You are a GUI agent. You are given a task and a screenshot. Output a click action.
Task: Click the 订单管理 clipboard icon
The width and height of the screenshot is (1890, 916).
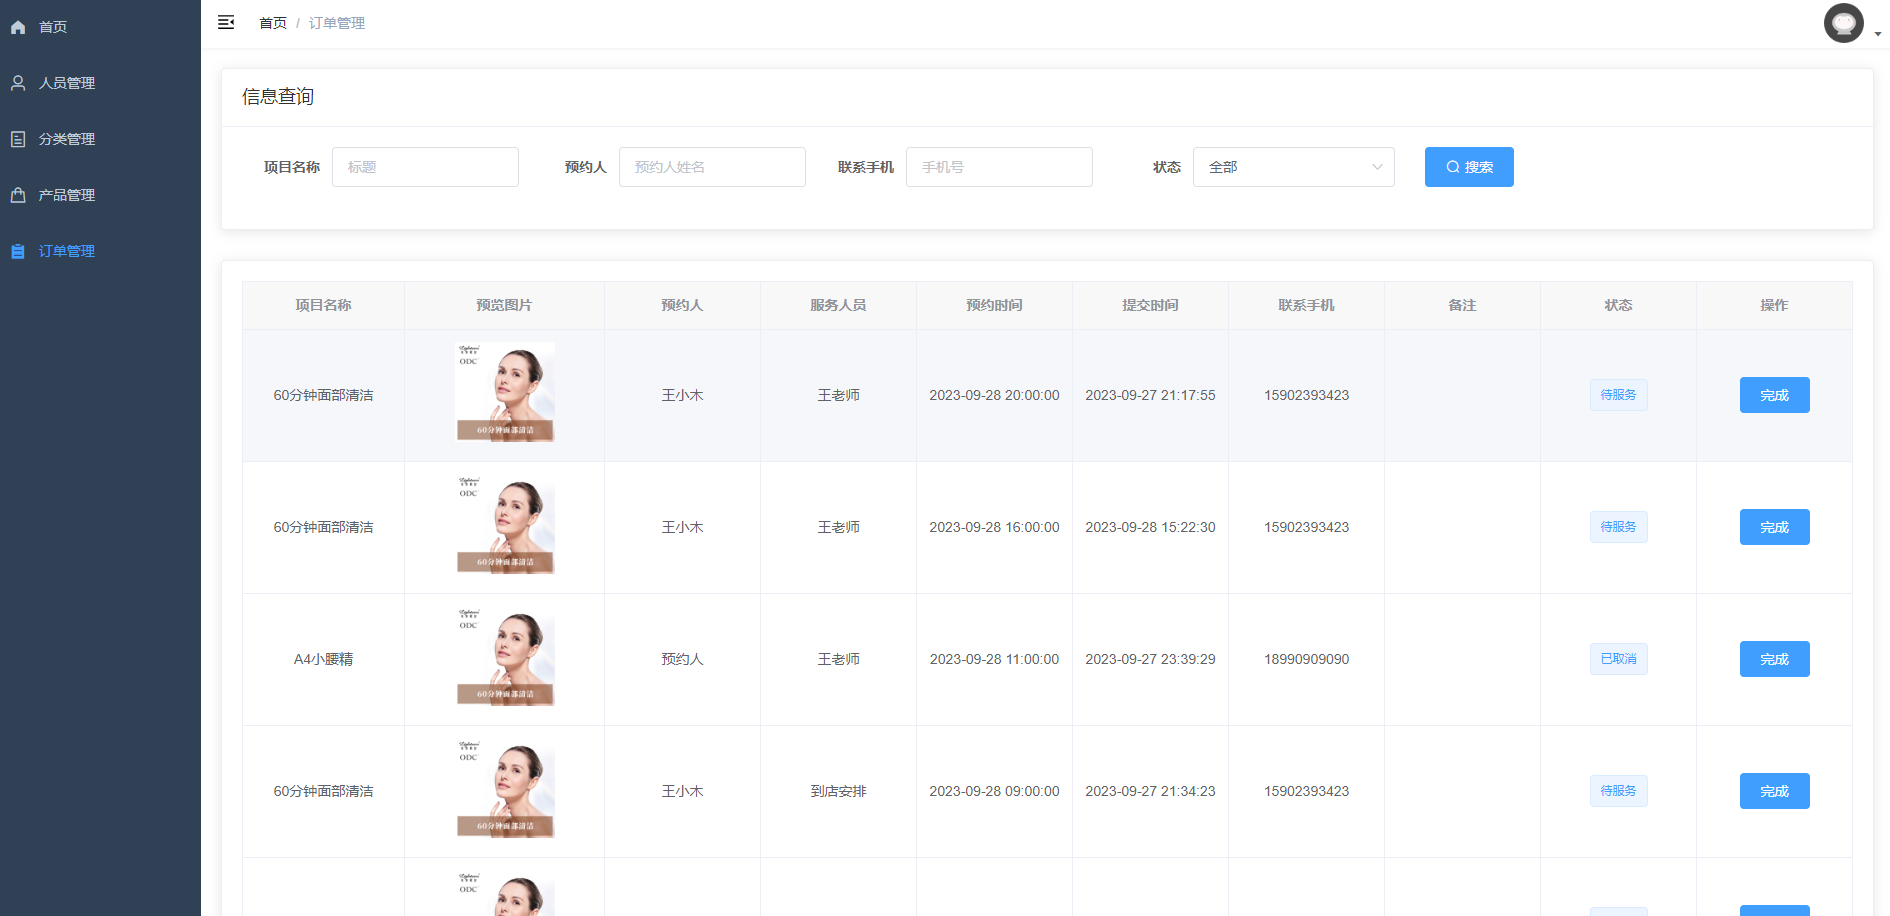(18, 251)
